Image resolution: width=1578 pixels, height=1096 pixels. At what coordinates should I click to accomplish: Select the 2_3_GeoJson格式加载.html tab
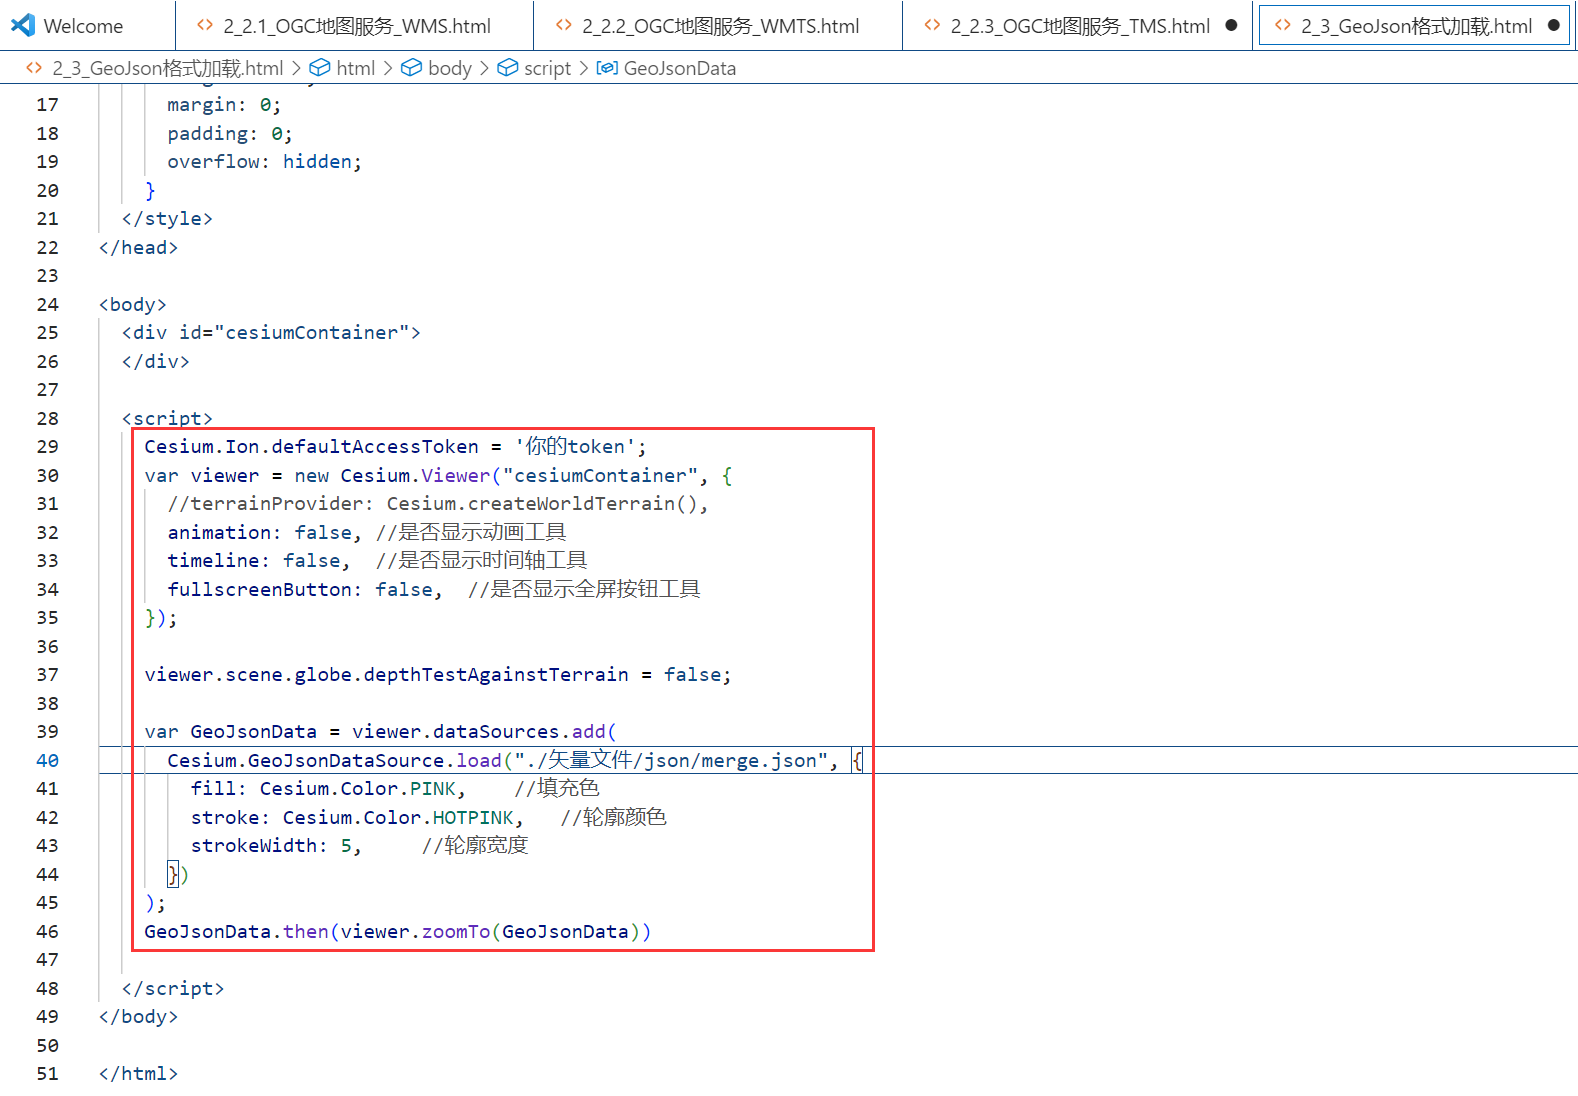pos(1414,26)
